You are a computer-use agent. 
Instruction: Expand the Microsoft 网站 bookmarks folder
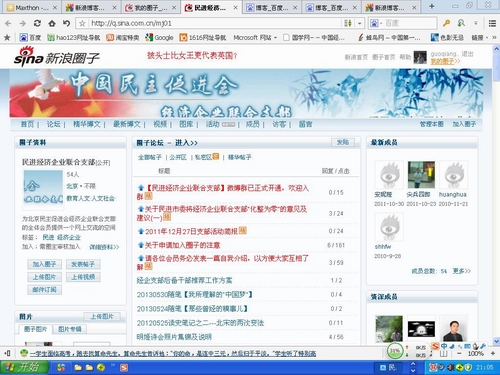pos(255,37)
